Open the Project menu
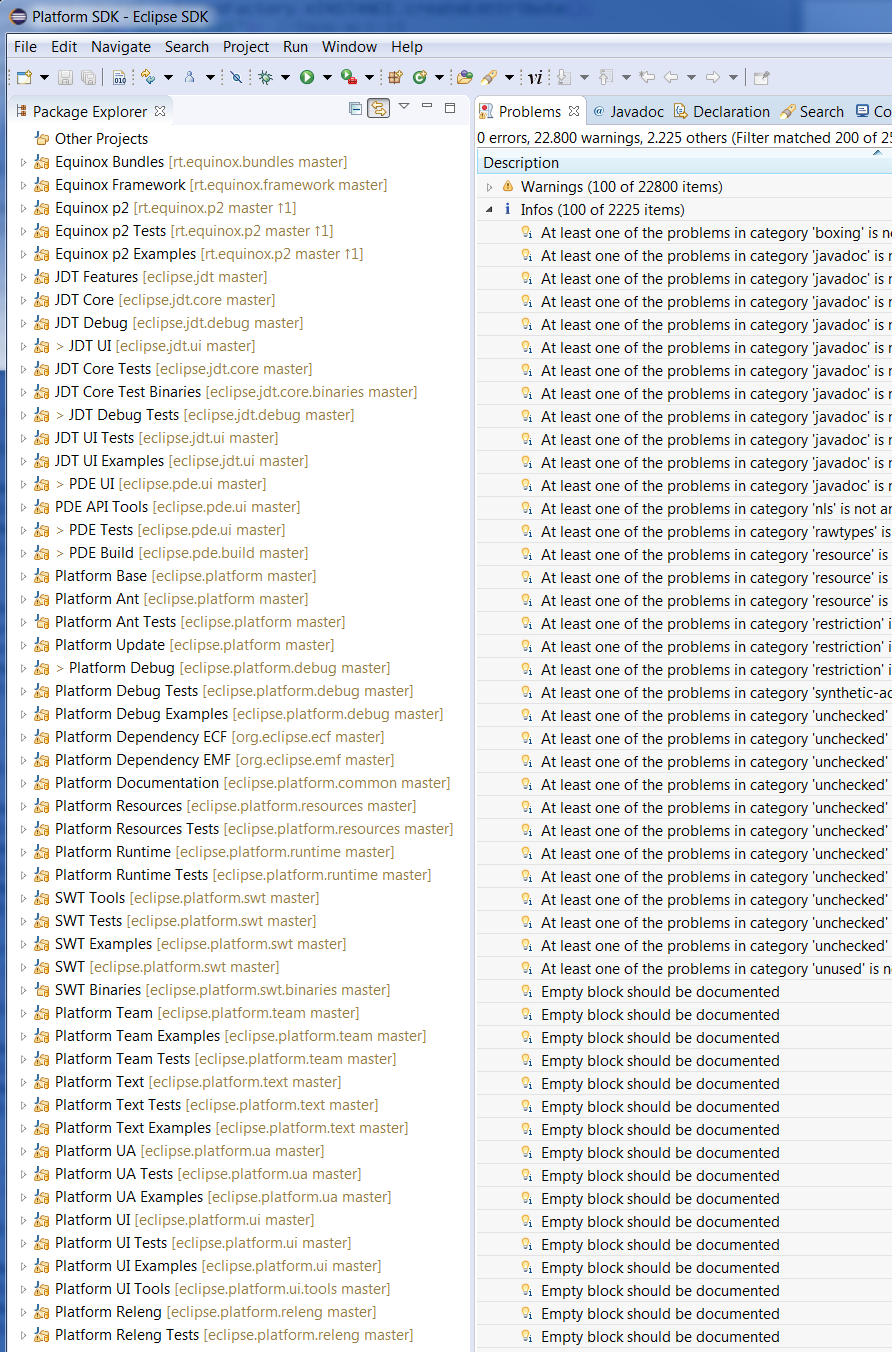 [246, 47]
